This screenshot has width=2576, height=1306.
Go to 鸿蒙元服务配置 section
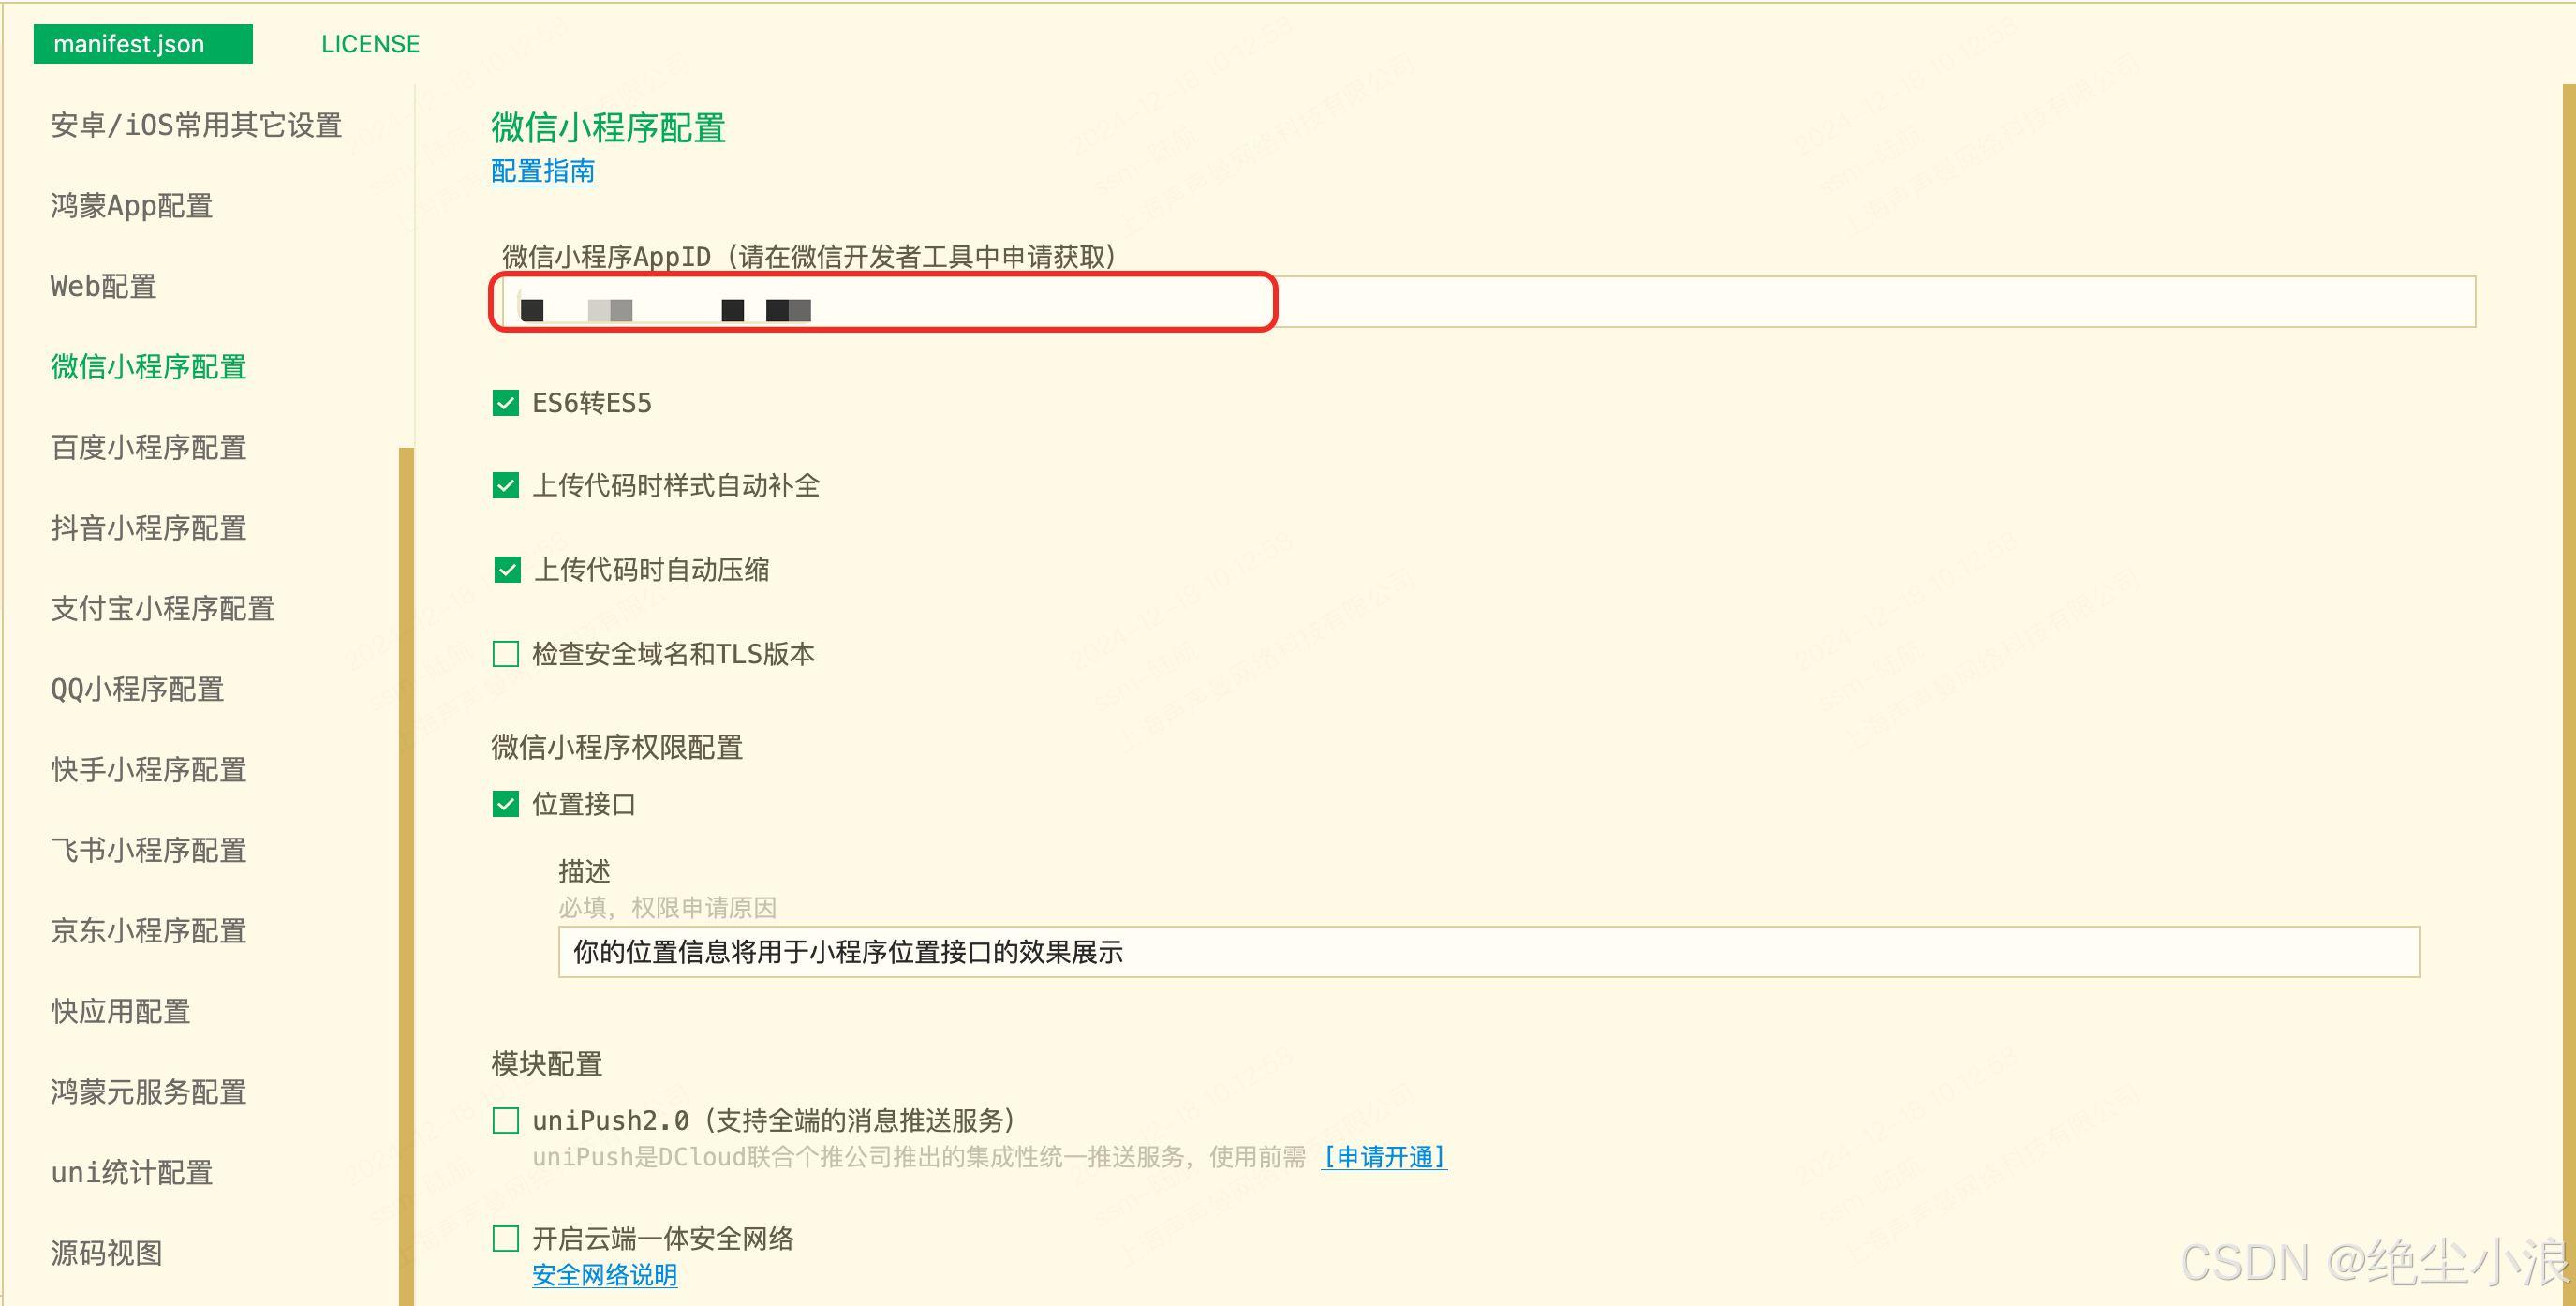pyautogui.click(x=149, y=1091)
